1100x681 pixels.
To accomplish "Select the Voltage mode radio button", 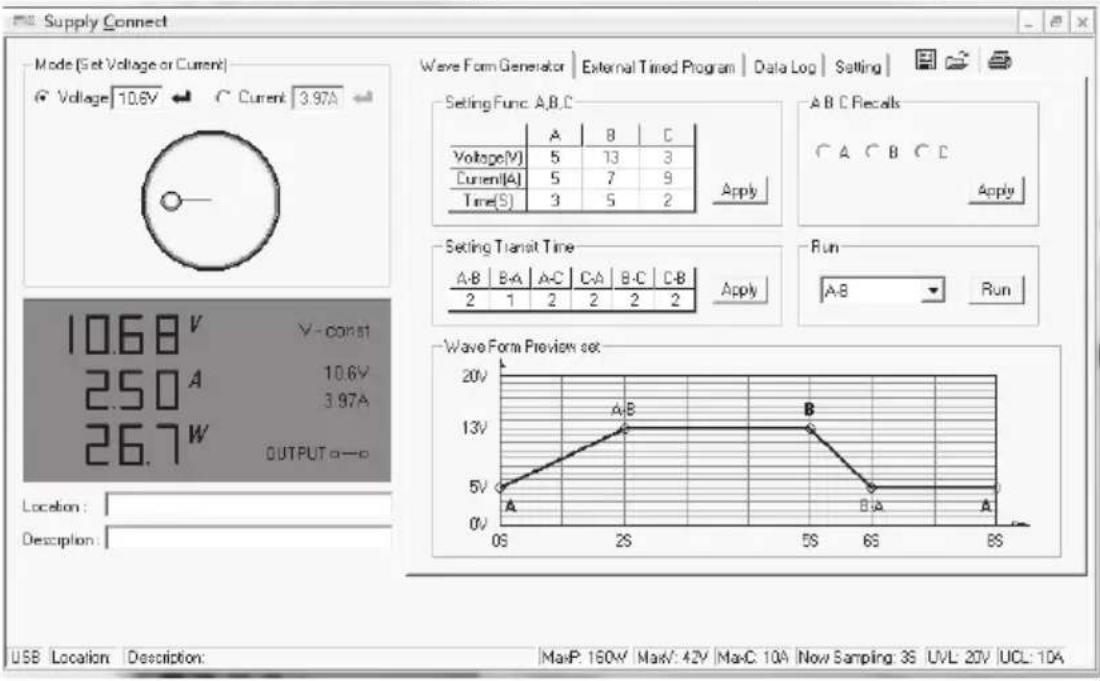I will tap(41, 97).
